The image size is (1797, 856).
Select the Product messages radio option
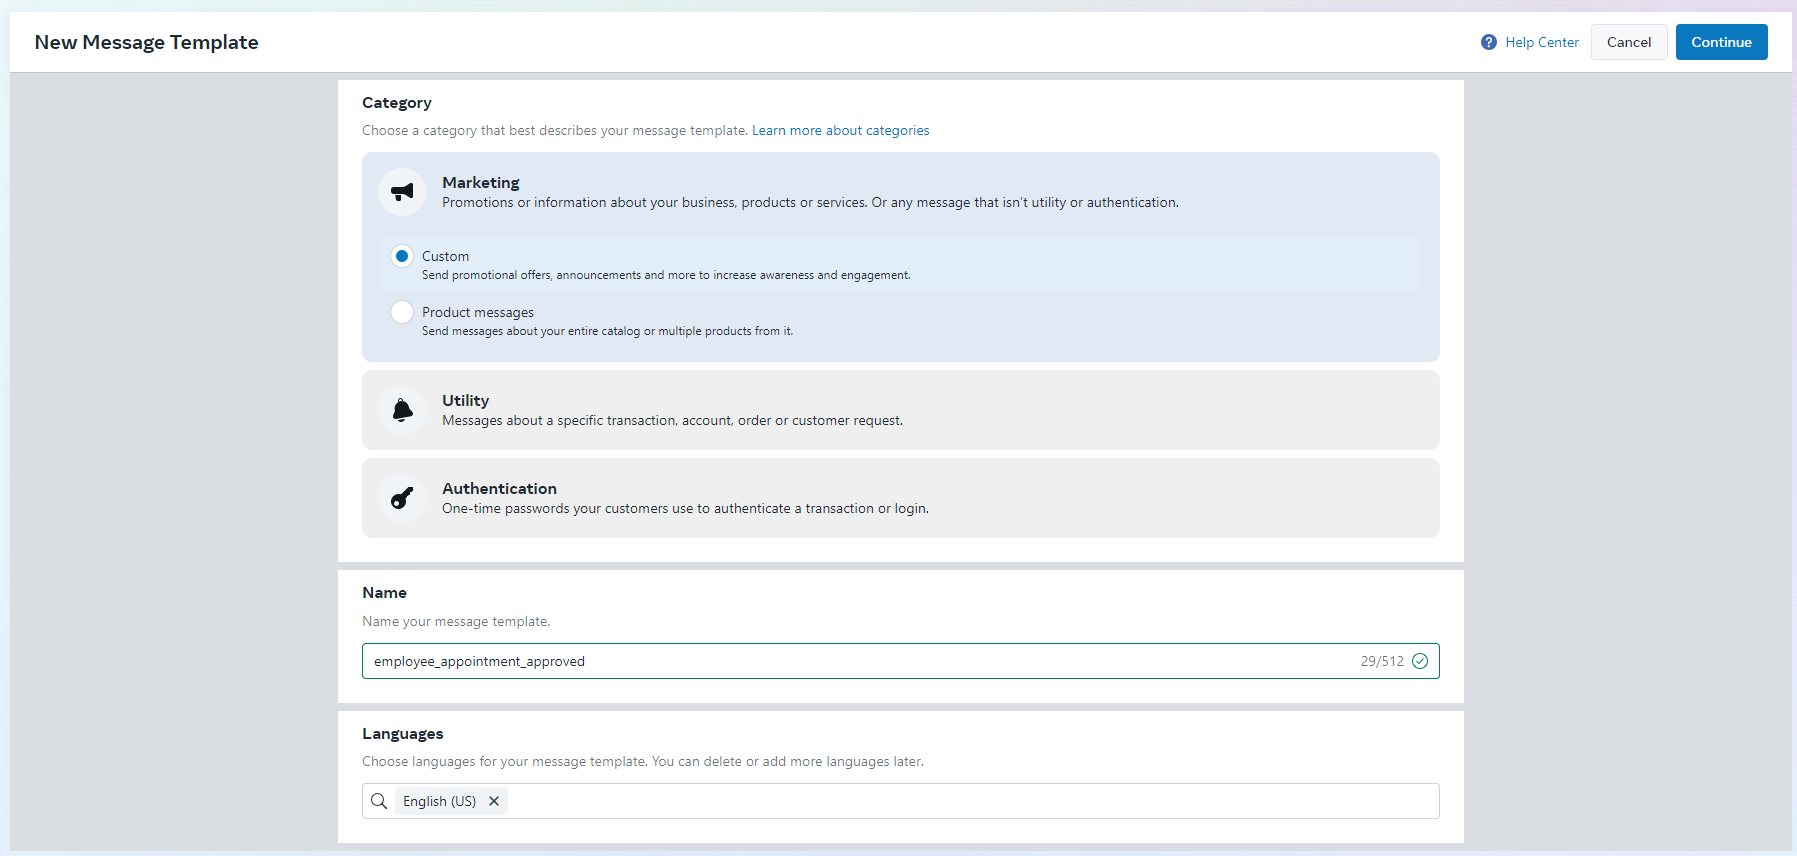point(402,312)
